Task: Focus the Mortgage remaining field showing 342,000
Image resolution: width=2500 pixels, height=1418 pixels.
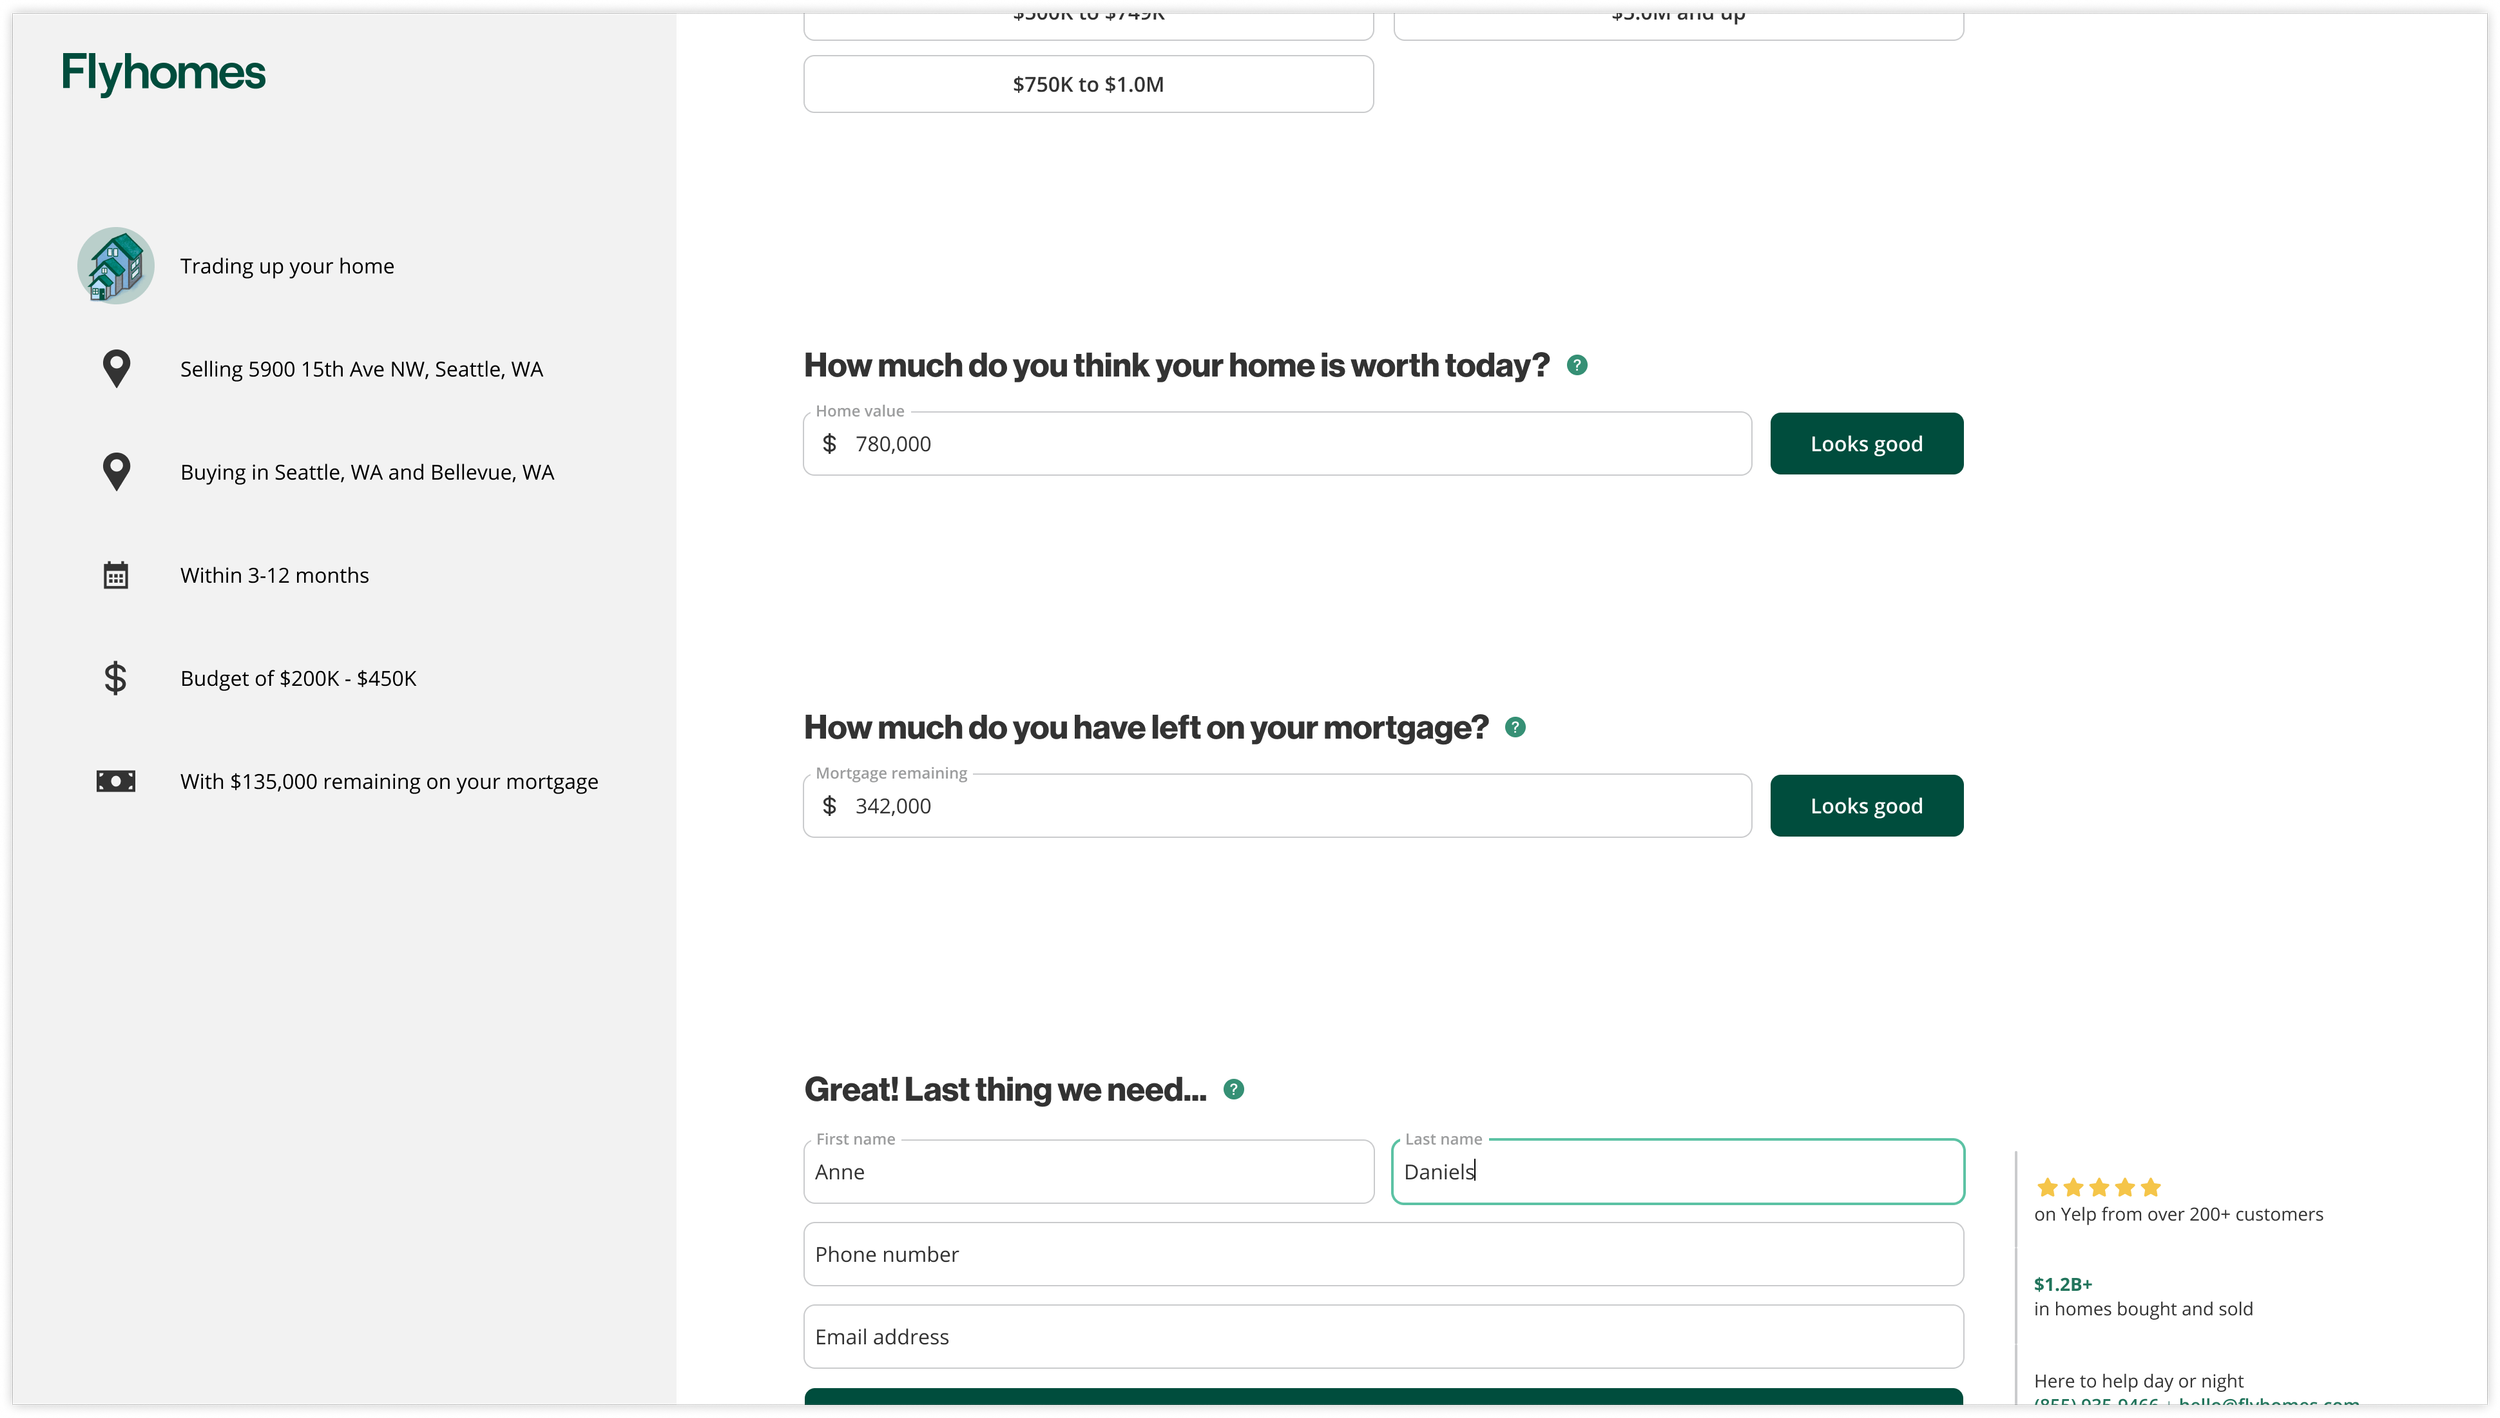Action: (1277, 806)
